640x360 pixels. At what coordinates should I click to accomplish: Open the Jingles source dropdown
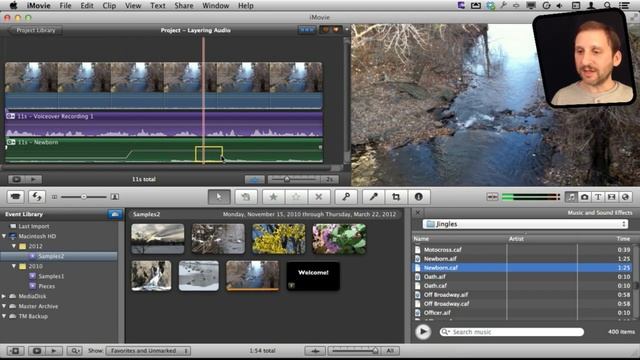coord(526,224)
